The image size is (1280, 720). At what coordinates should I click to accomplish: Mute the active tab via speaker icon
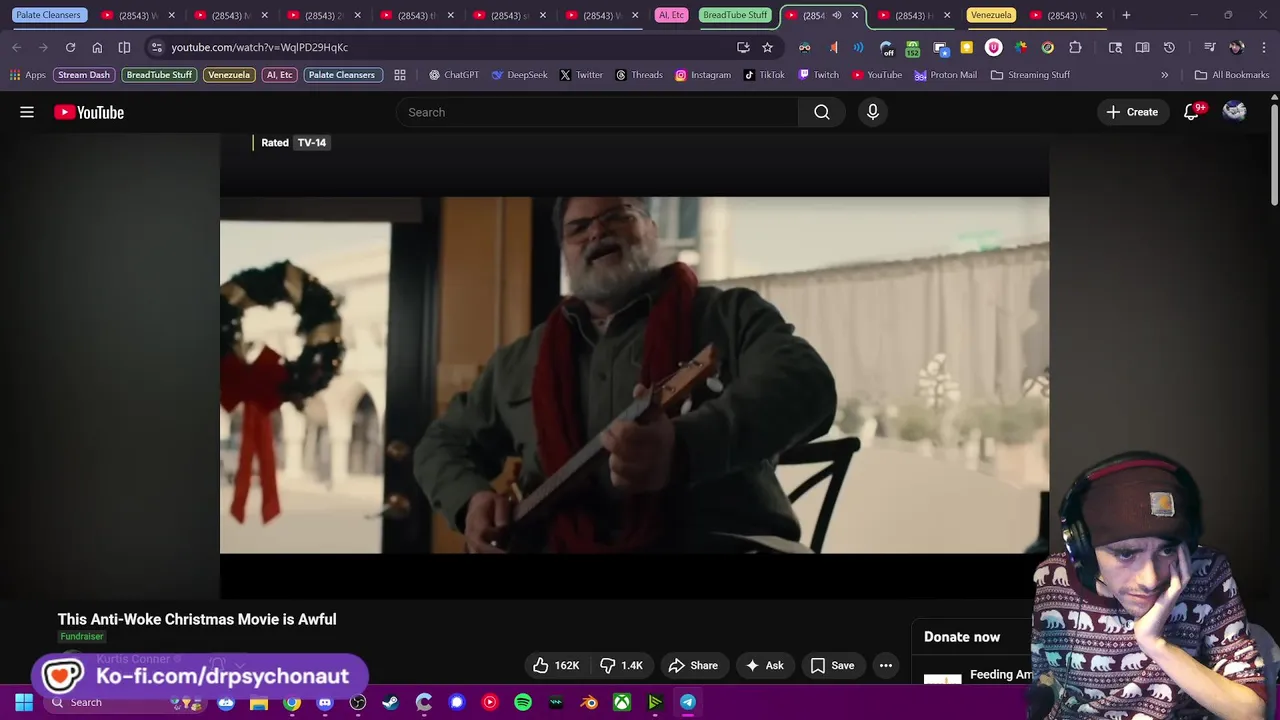coord(837,15)
